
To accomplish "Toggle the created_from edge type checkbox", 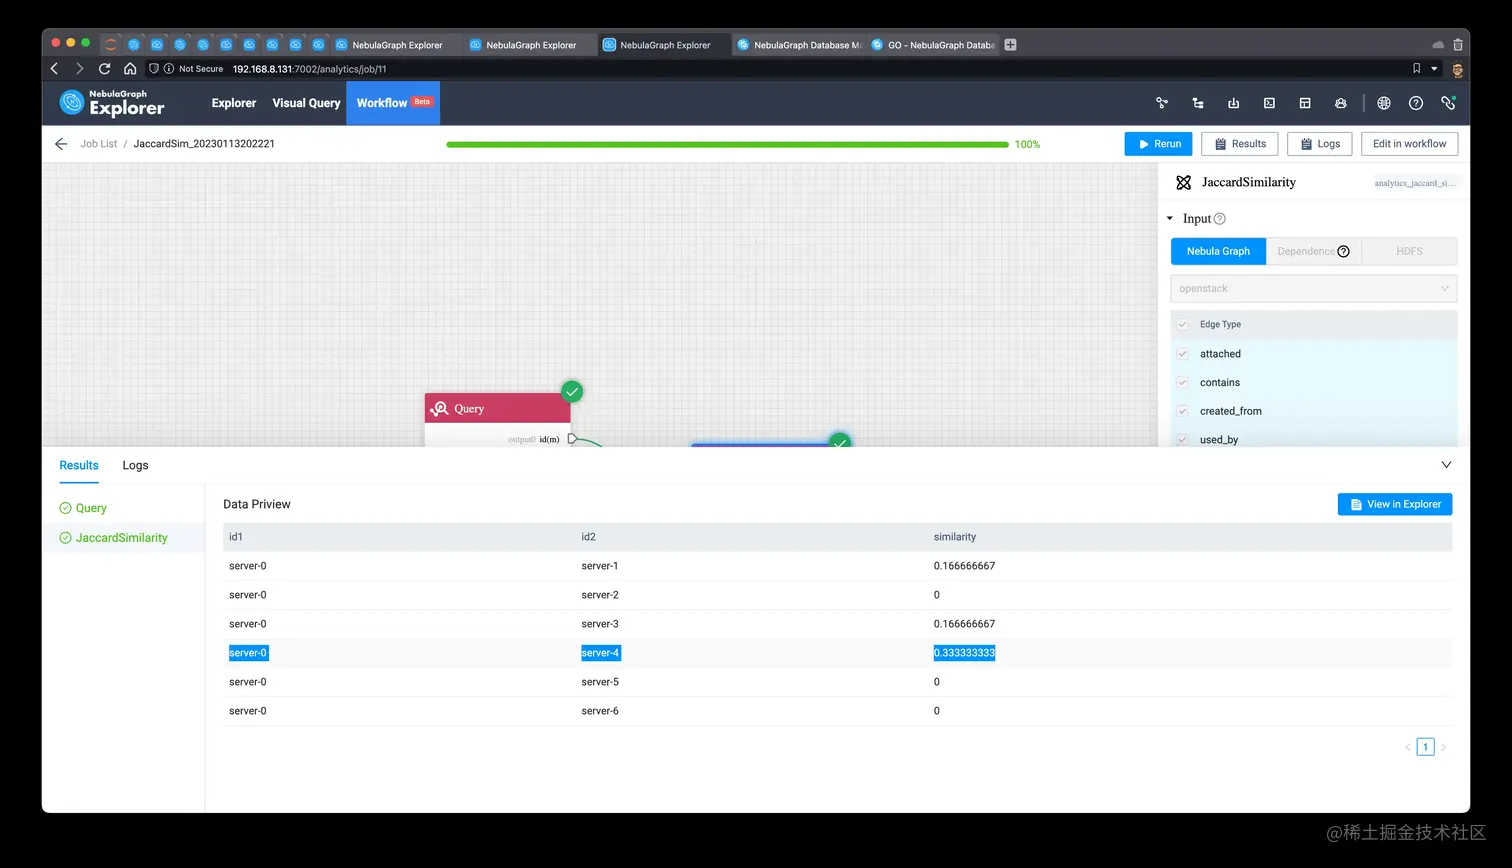I will tap(1183, 411).
